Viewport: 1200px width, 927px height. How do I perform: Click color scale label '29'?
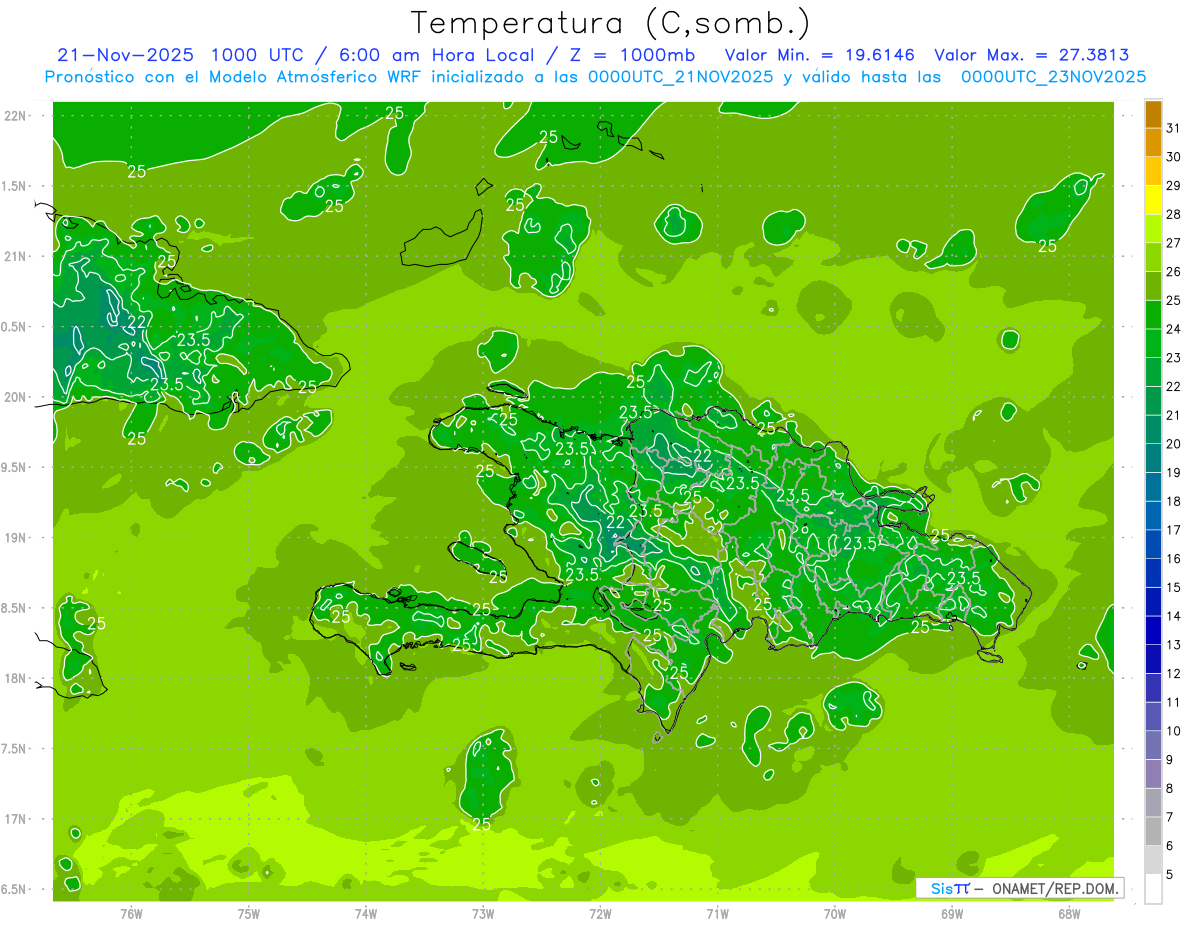[x=1174, y=185]
